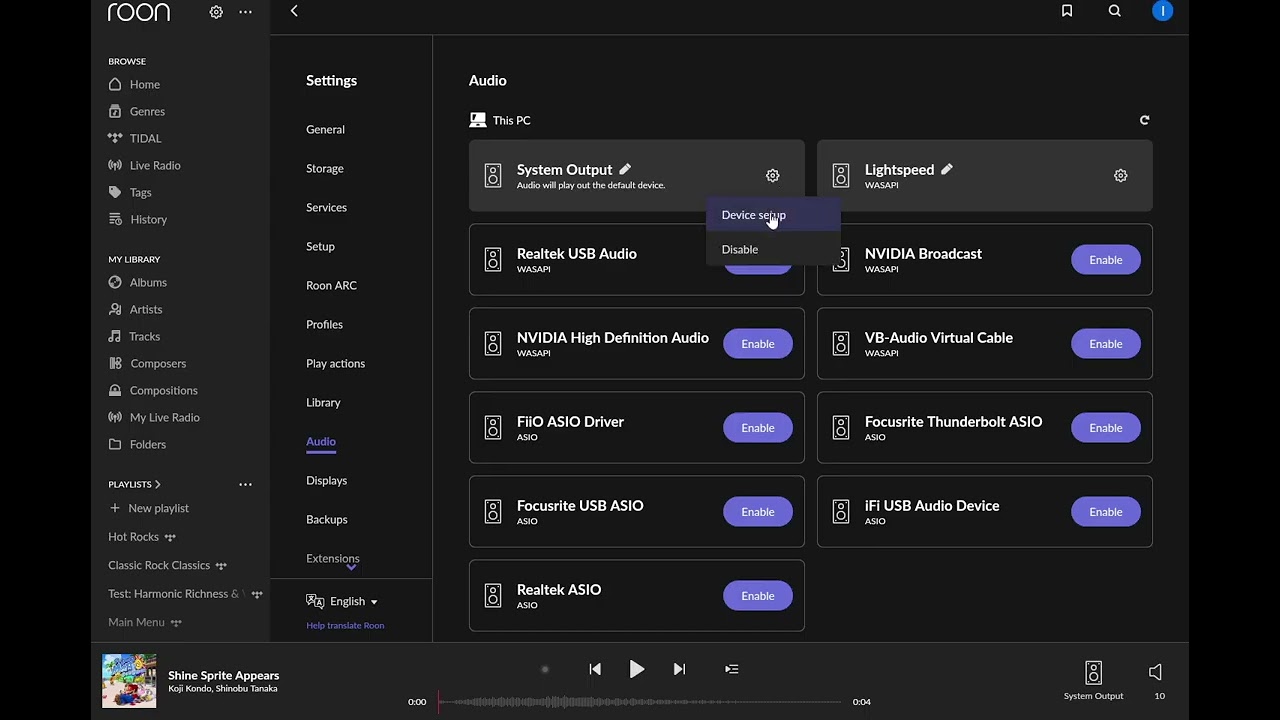Go back with the left arrow

click(x=294, y=11)
